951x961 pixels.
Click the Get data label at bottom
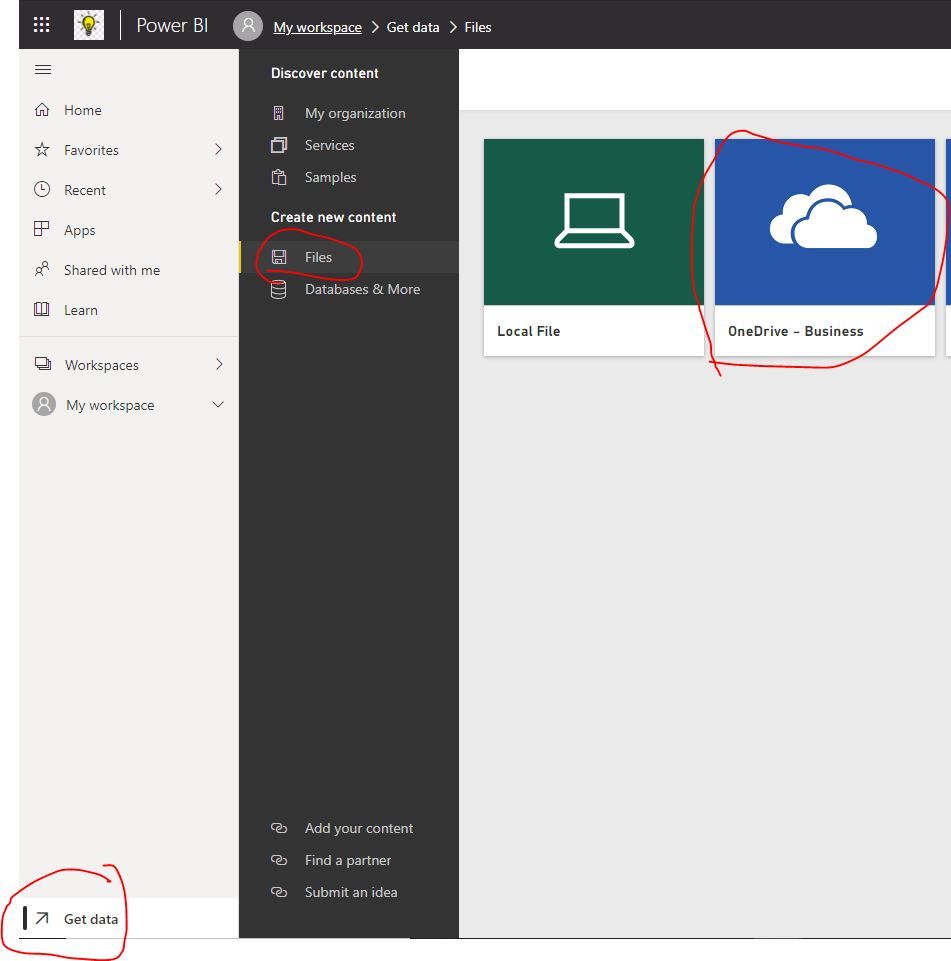91,919
